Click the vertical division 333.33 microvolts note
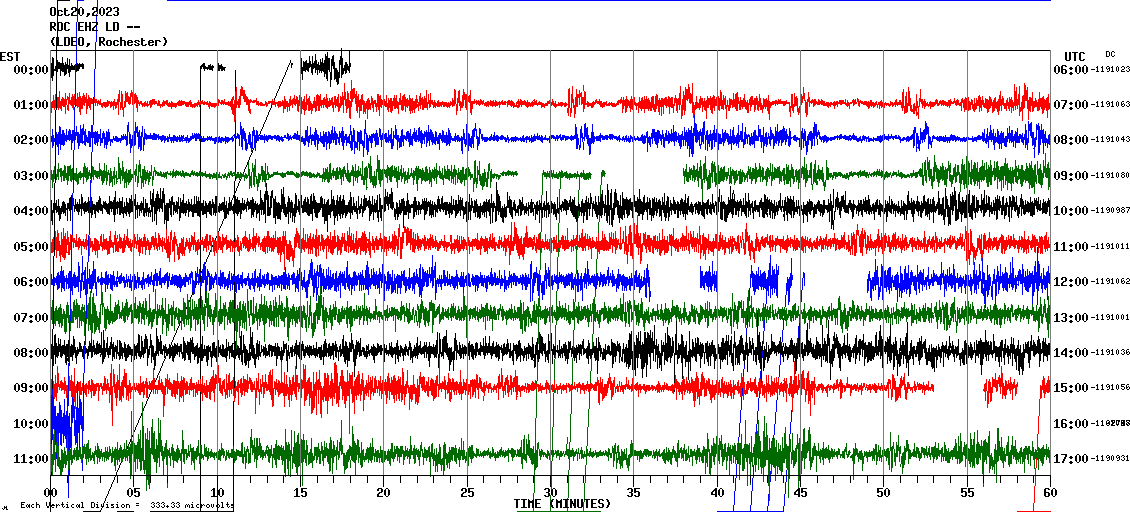 tap(126, 506)
